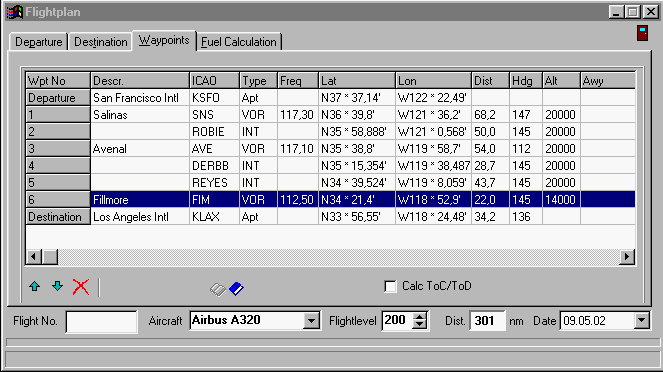Click the table scrollbar right arrow
Screen dimensions: 663x372
pyautogui.click(x=627, y=257)
